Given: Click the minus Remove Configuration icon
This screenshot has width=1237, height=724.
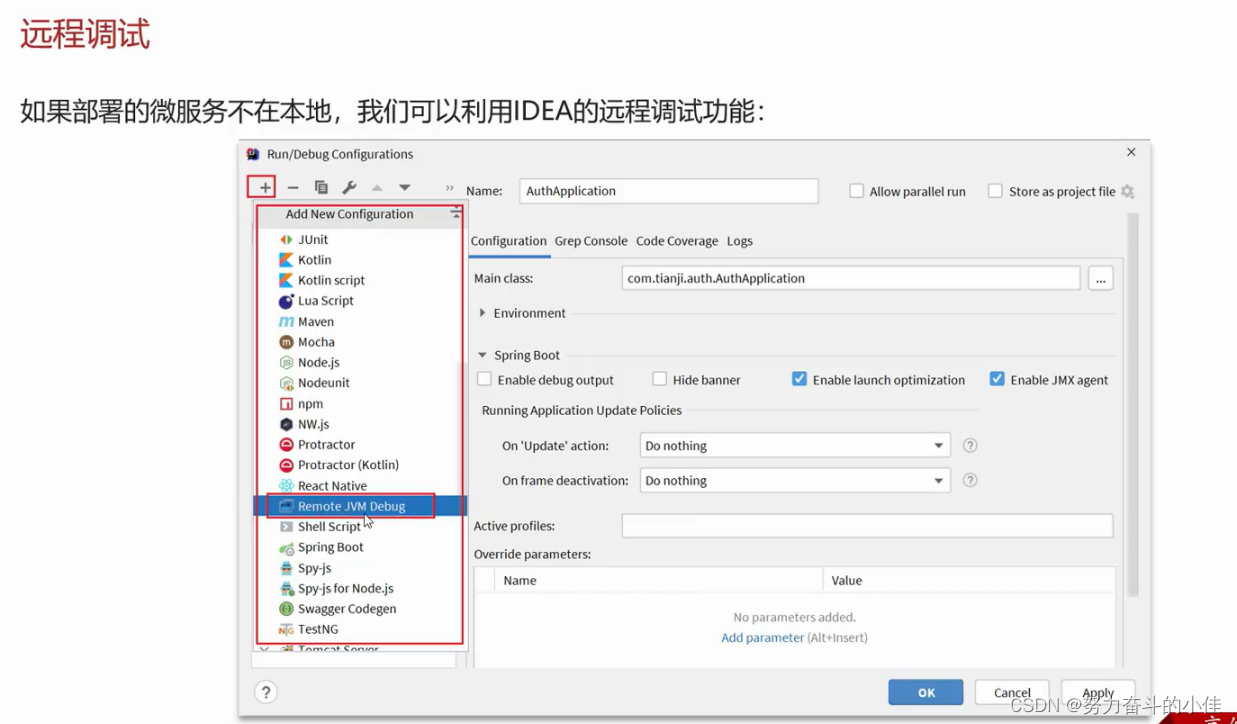Looking at the screenshot, I should click(293, 188).
